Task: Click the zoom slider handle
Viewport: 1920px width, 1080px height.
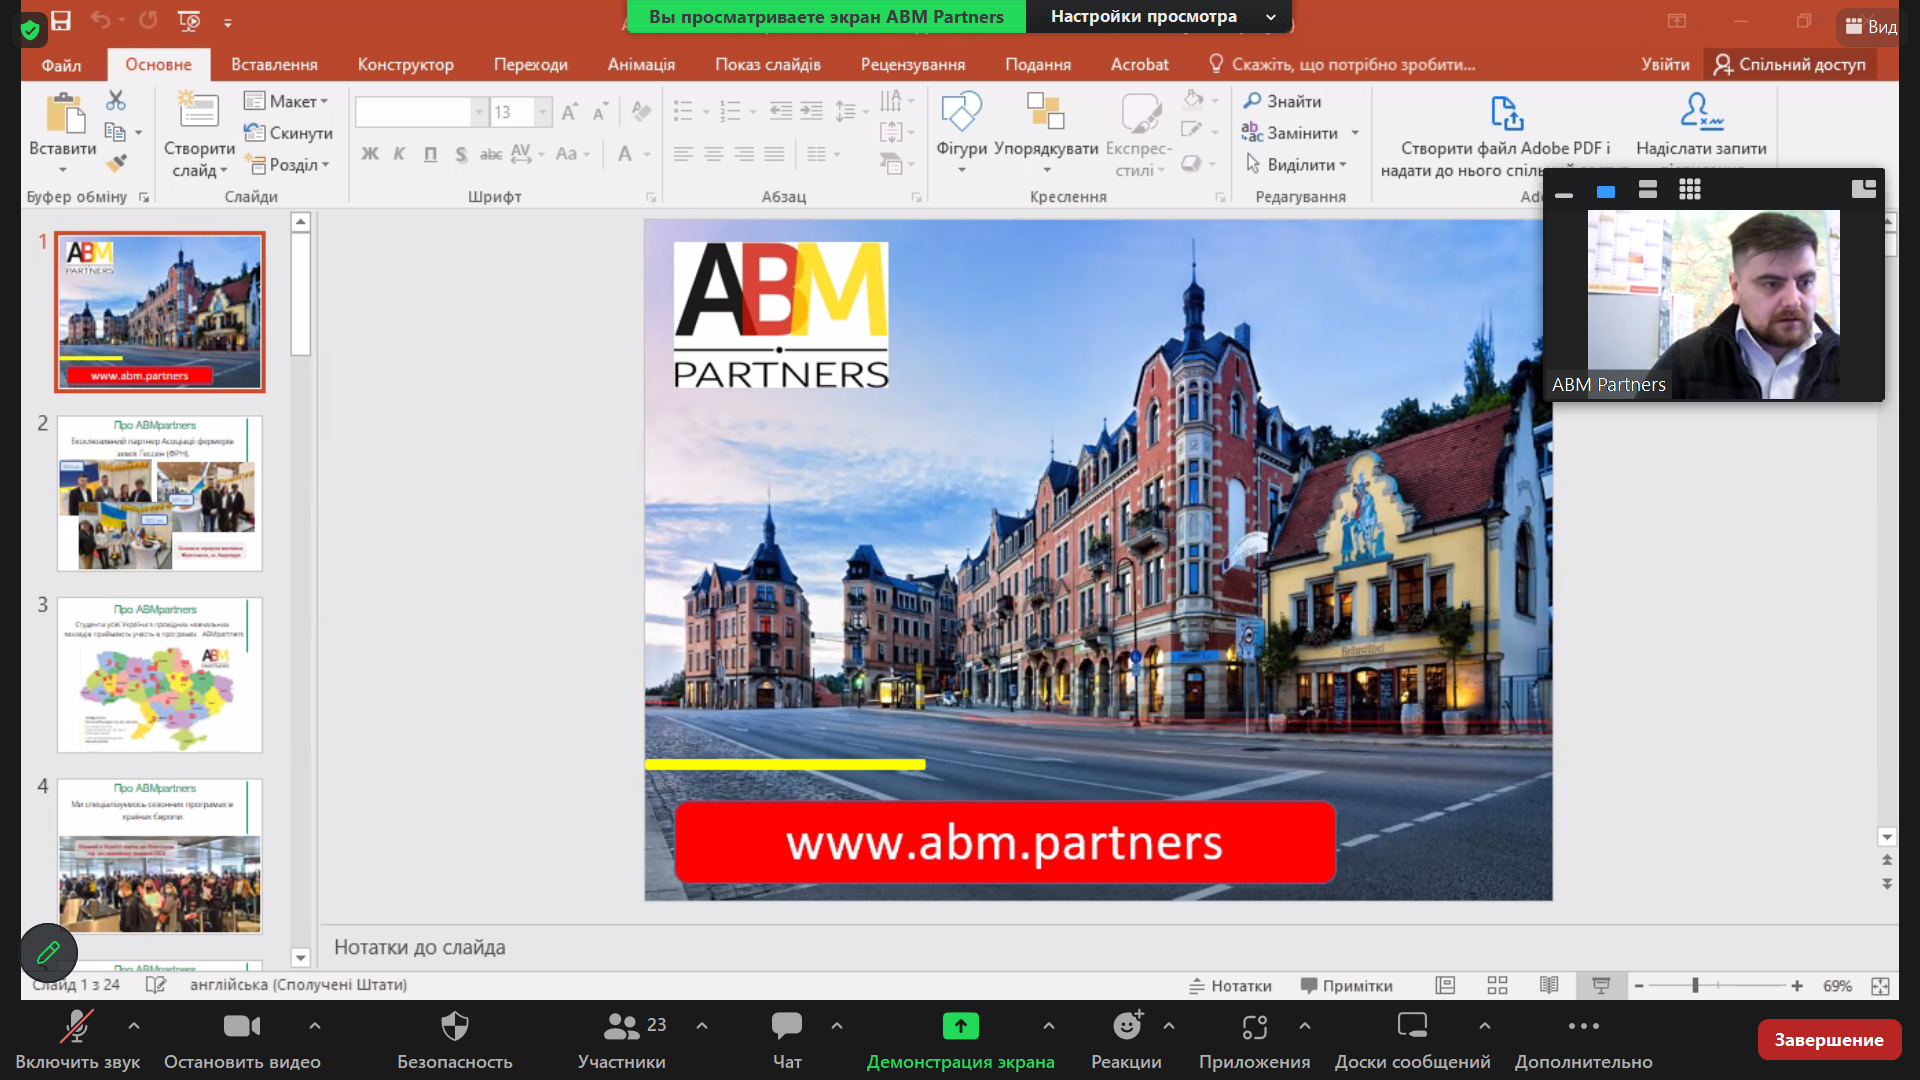Action: tap(1695, 986)
